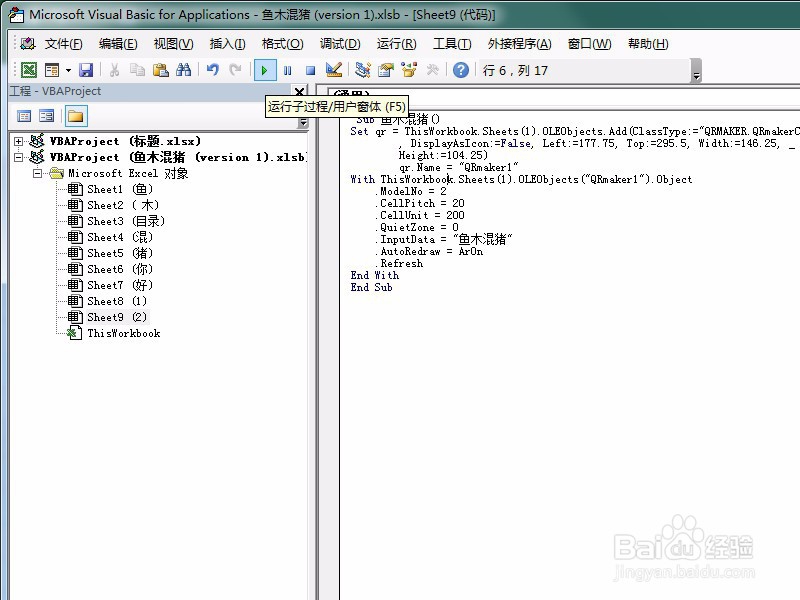Collapse the Microsoft Excel 对象 folder
Image resolution: width=800 pixels, height=600 pixels.
pos(37,173)
